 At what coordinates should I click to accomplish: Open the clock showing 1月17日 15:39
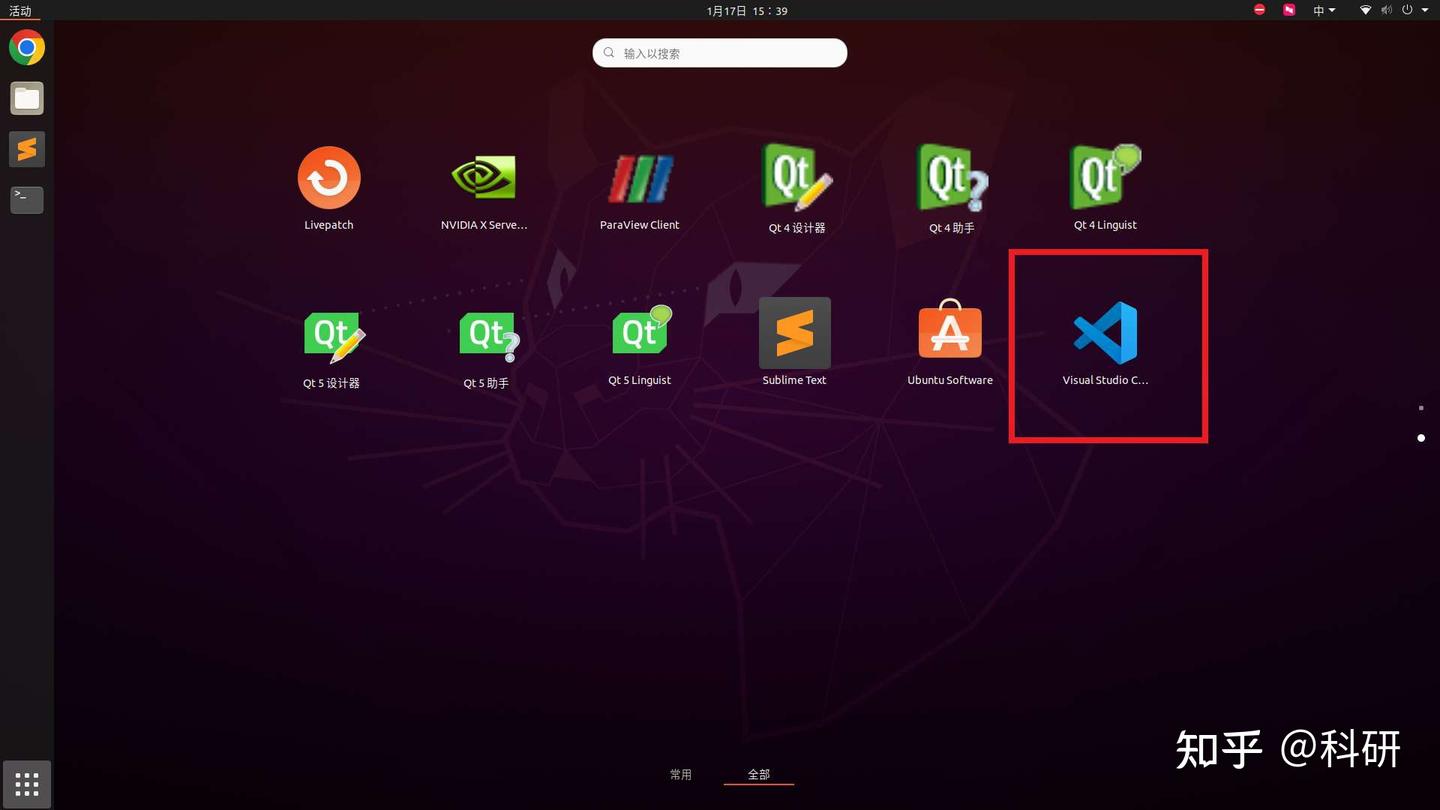(x=747, y=11)
